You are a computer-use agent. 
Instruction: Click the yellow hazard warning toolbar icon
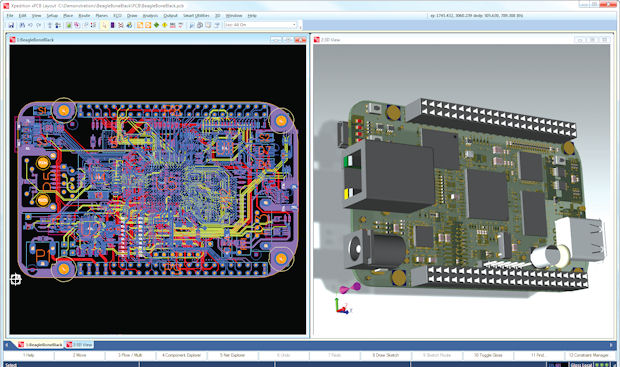(164, 25)
